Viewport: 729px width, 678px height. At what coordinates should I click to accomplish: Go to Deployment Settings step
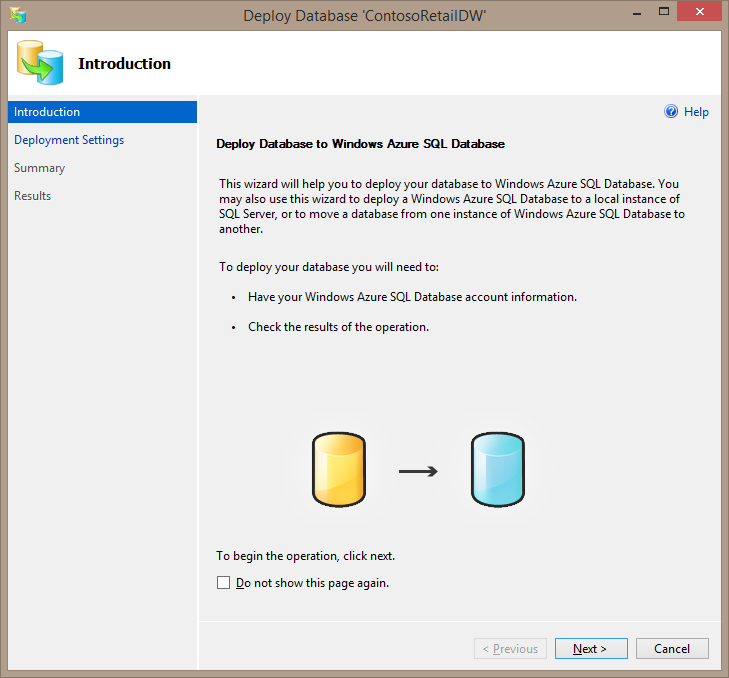(69, 140)
